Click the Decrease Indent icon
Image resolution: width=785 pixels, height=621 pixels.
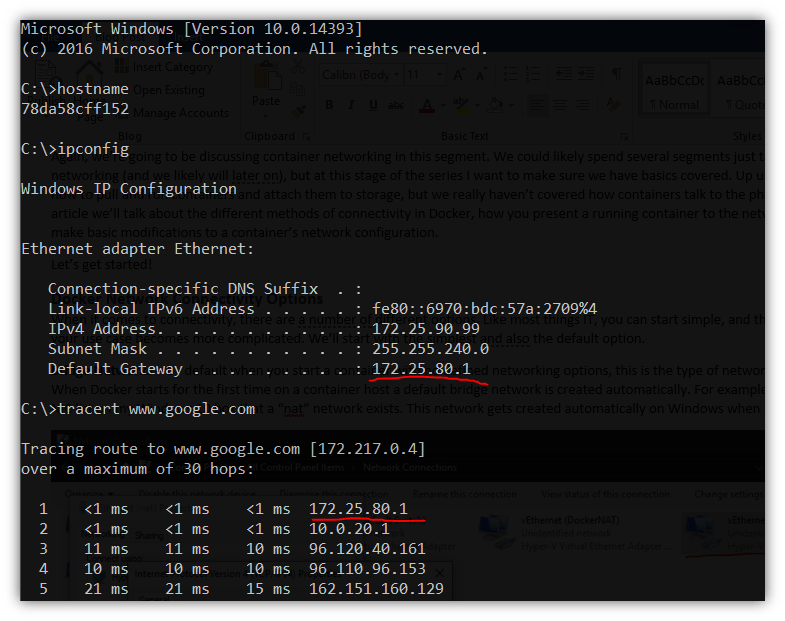click(x=564, y=74)
